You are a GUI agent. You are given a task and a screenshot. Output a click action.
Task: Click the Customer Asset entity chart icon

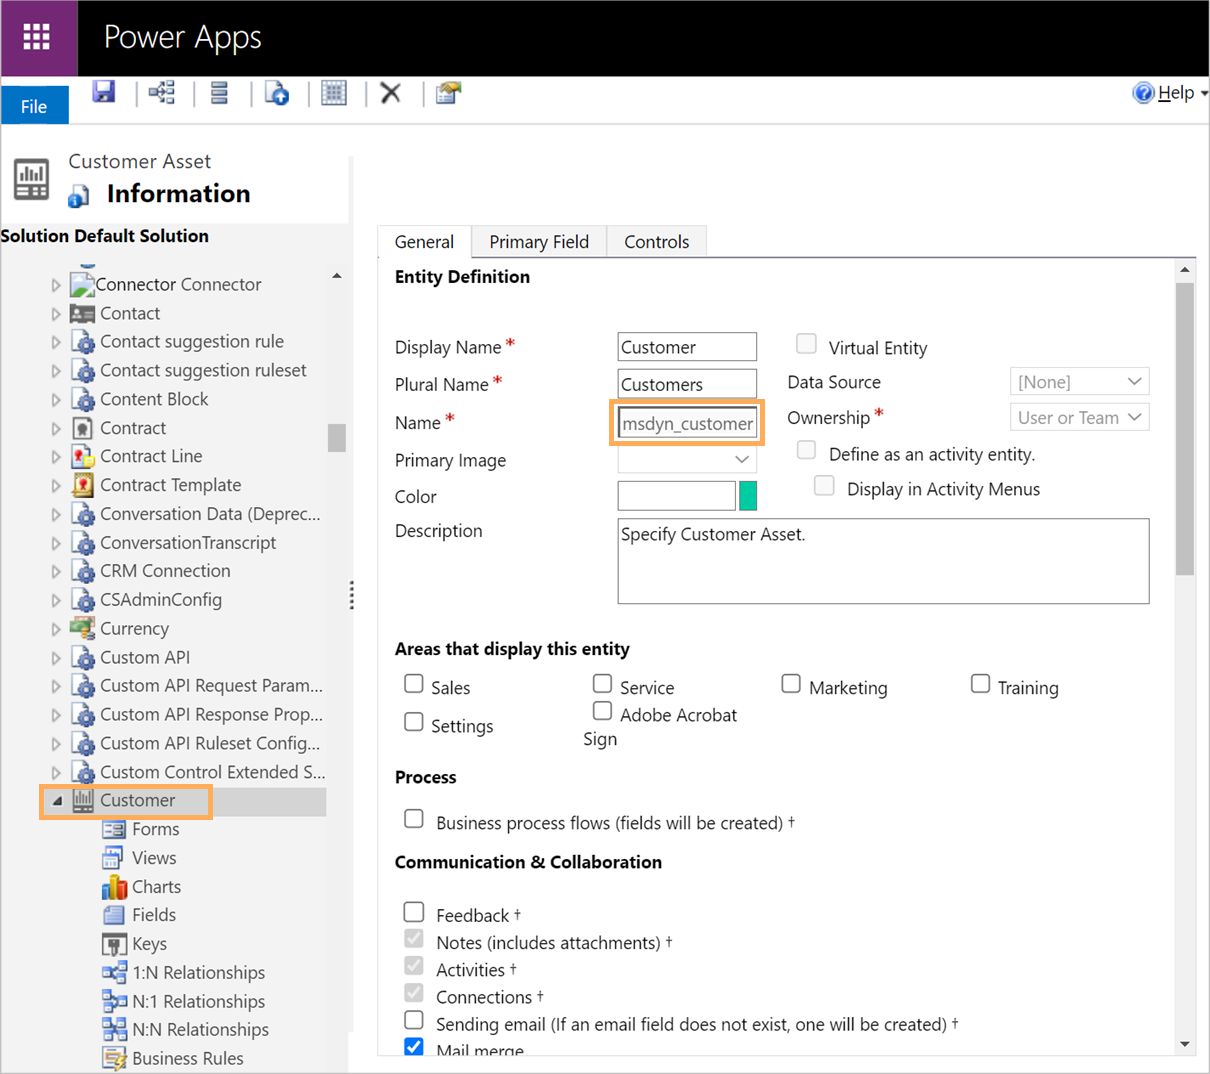pos(31,179)
